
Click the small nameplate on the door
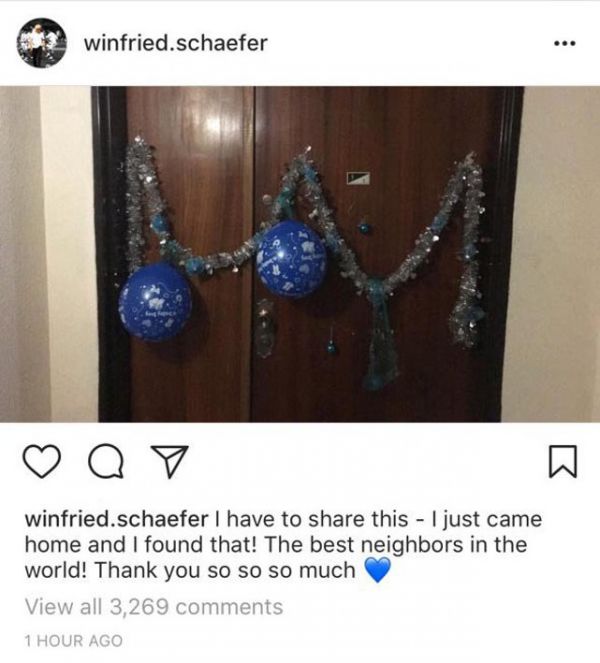coord(358,178)
